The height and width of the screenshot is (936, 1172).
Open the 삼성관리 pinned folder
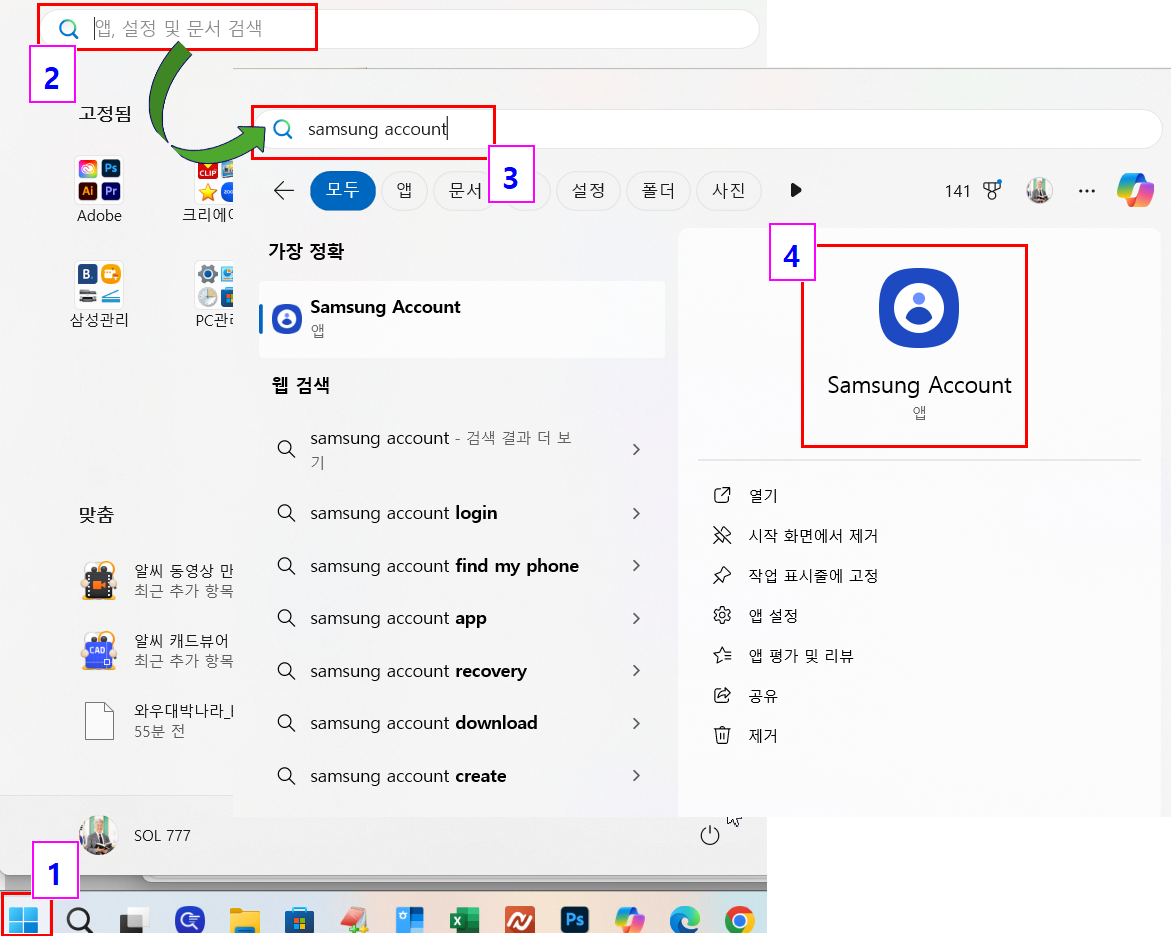[x=99, y=295]
